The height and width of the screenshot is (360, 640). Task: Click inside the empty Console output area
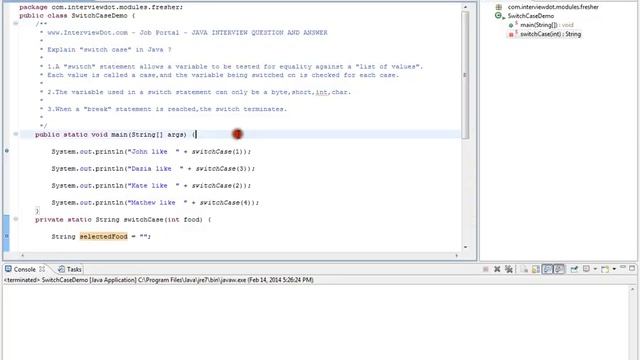pos(316,322)
